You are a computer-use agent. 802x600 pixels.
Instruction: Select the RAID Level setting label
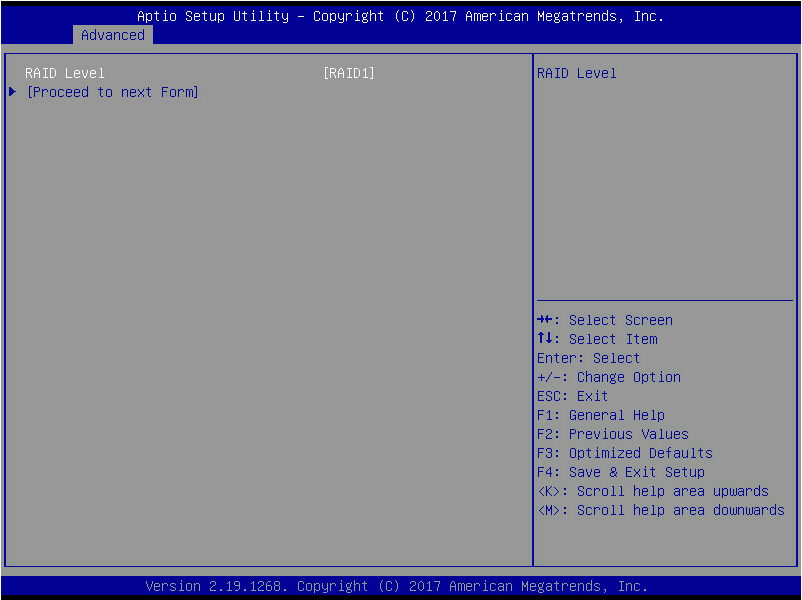tap(65, 73)
